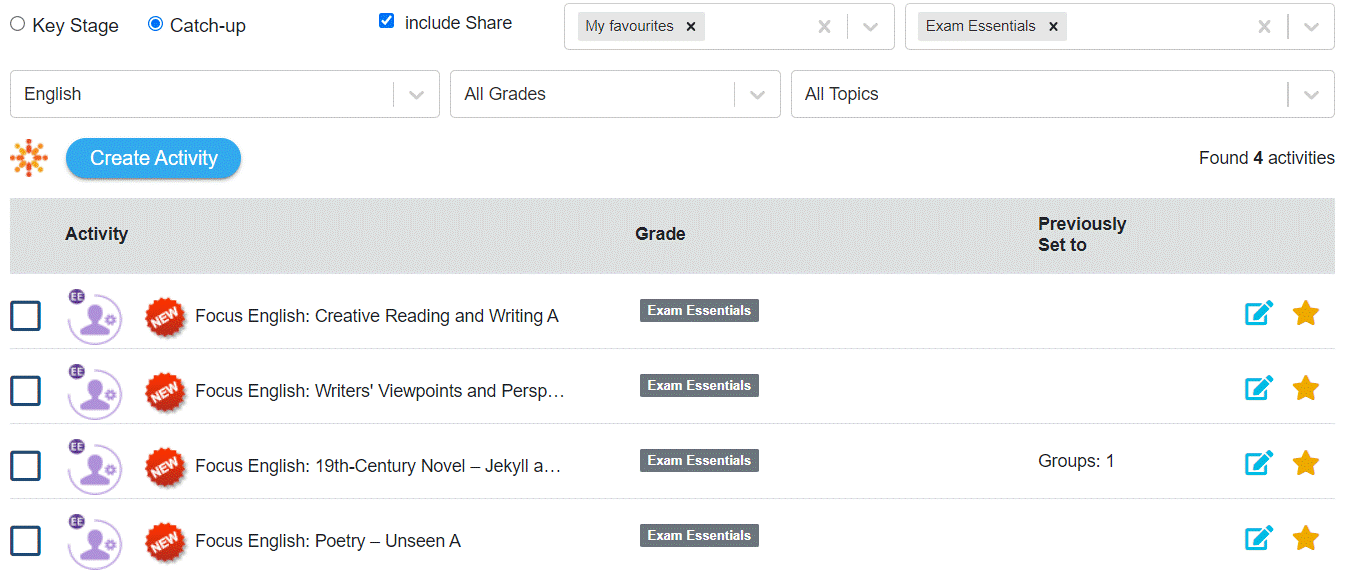Remove the My favourites filter tag
1346x572 pixels.
pos(691,27)
